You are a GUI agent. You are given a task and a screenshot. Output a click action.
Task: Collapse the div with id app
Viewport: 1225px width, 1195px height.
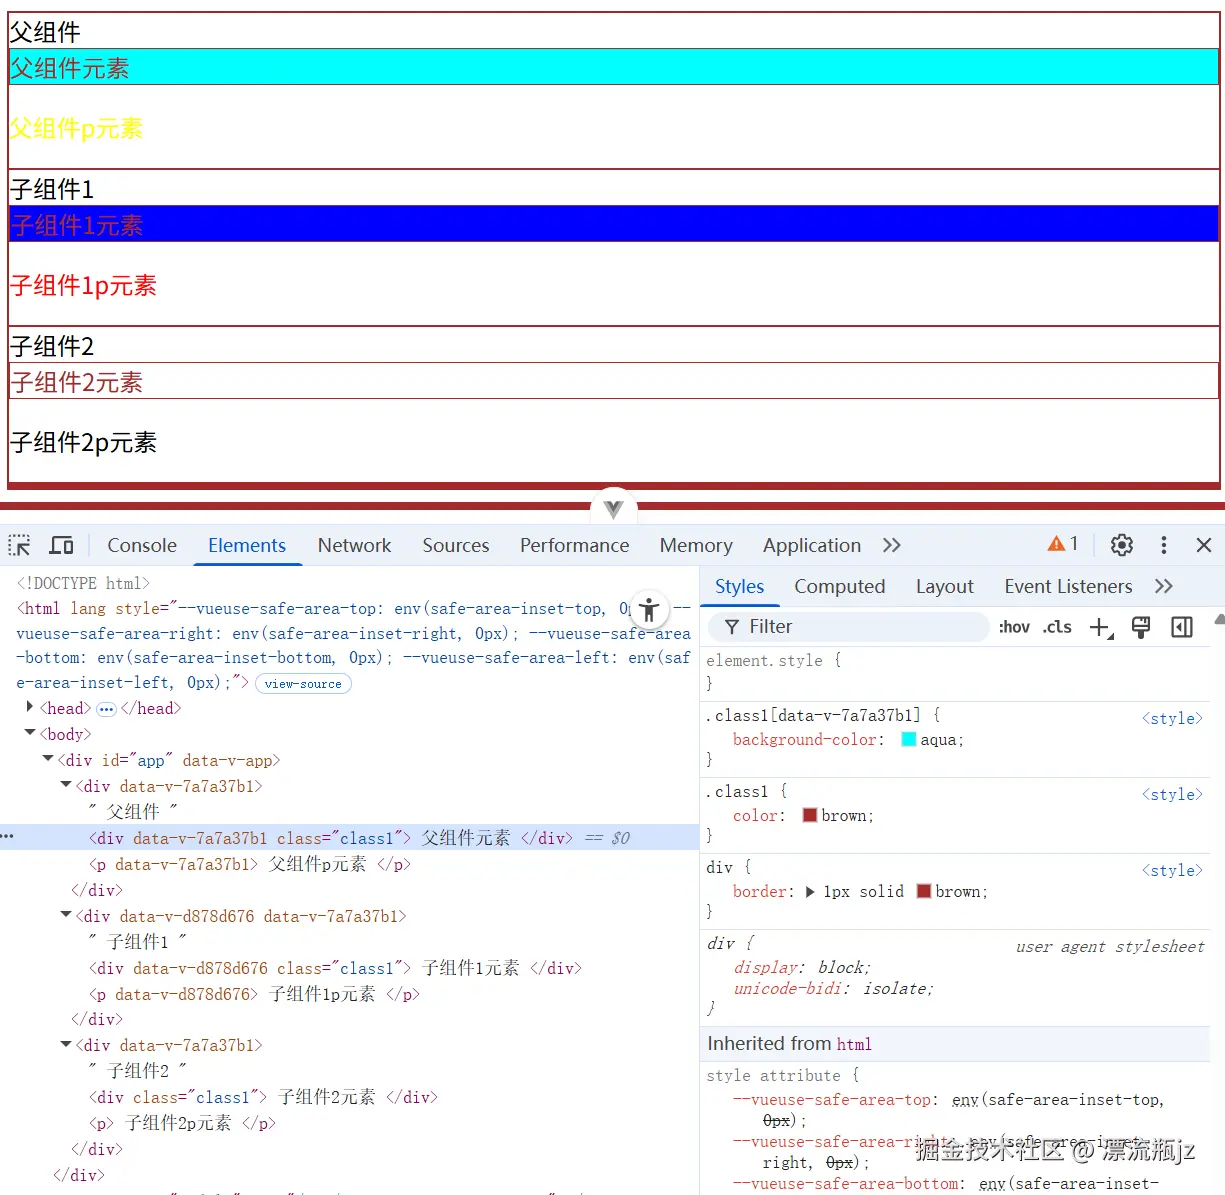click(47, 758)
